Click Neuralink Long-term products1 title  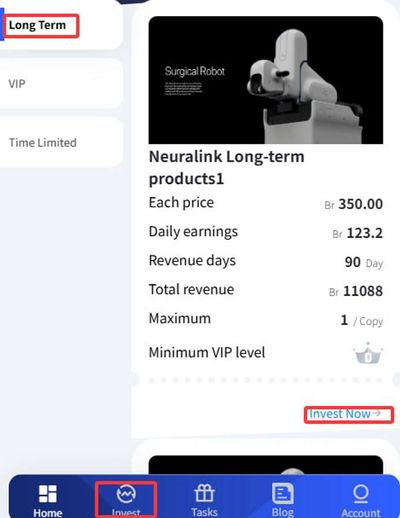(227, 167)
